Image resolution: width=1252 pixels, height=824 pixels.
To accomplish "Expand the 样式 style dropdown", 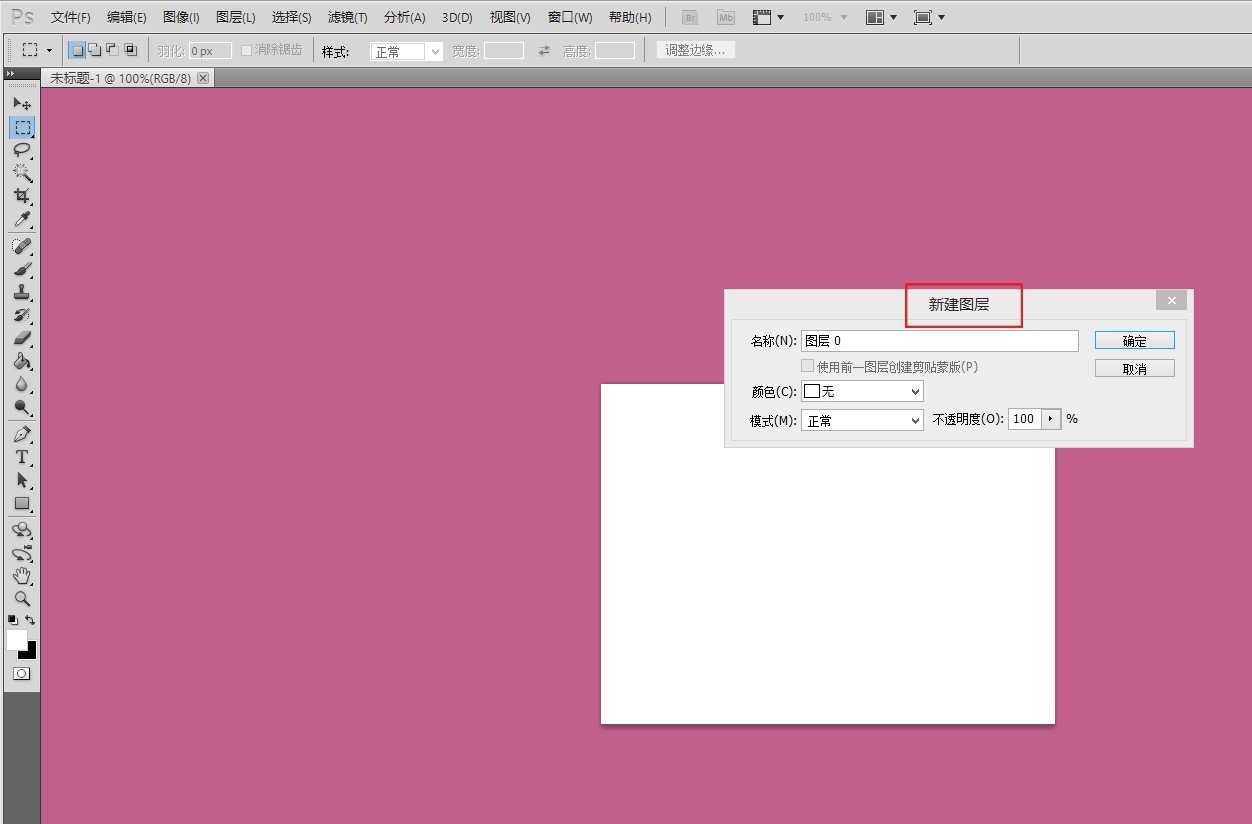I will [x=406, y=51].
